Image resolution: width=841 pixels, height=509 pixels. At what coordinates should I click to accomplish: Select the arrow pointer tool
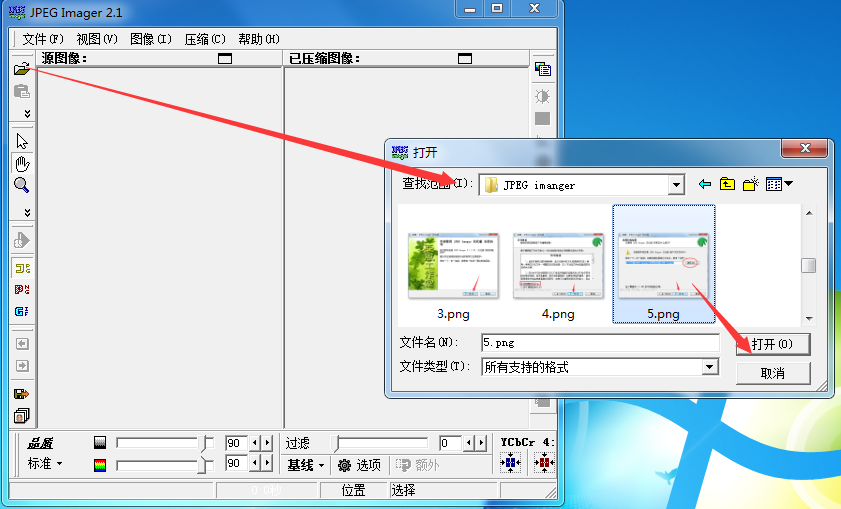coord(22,141)
